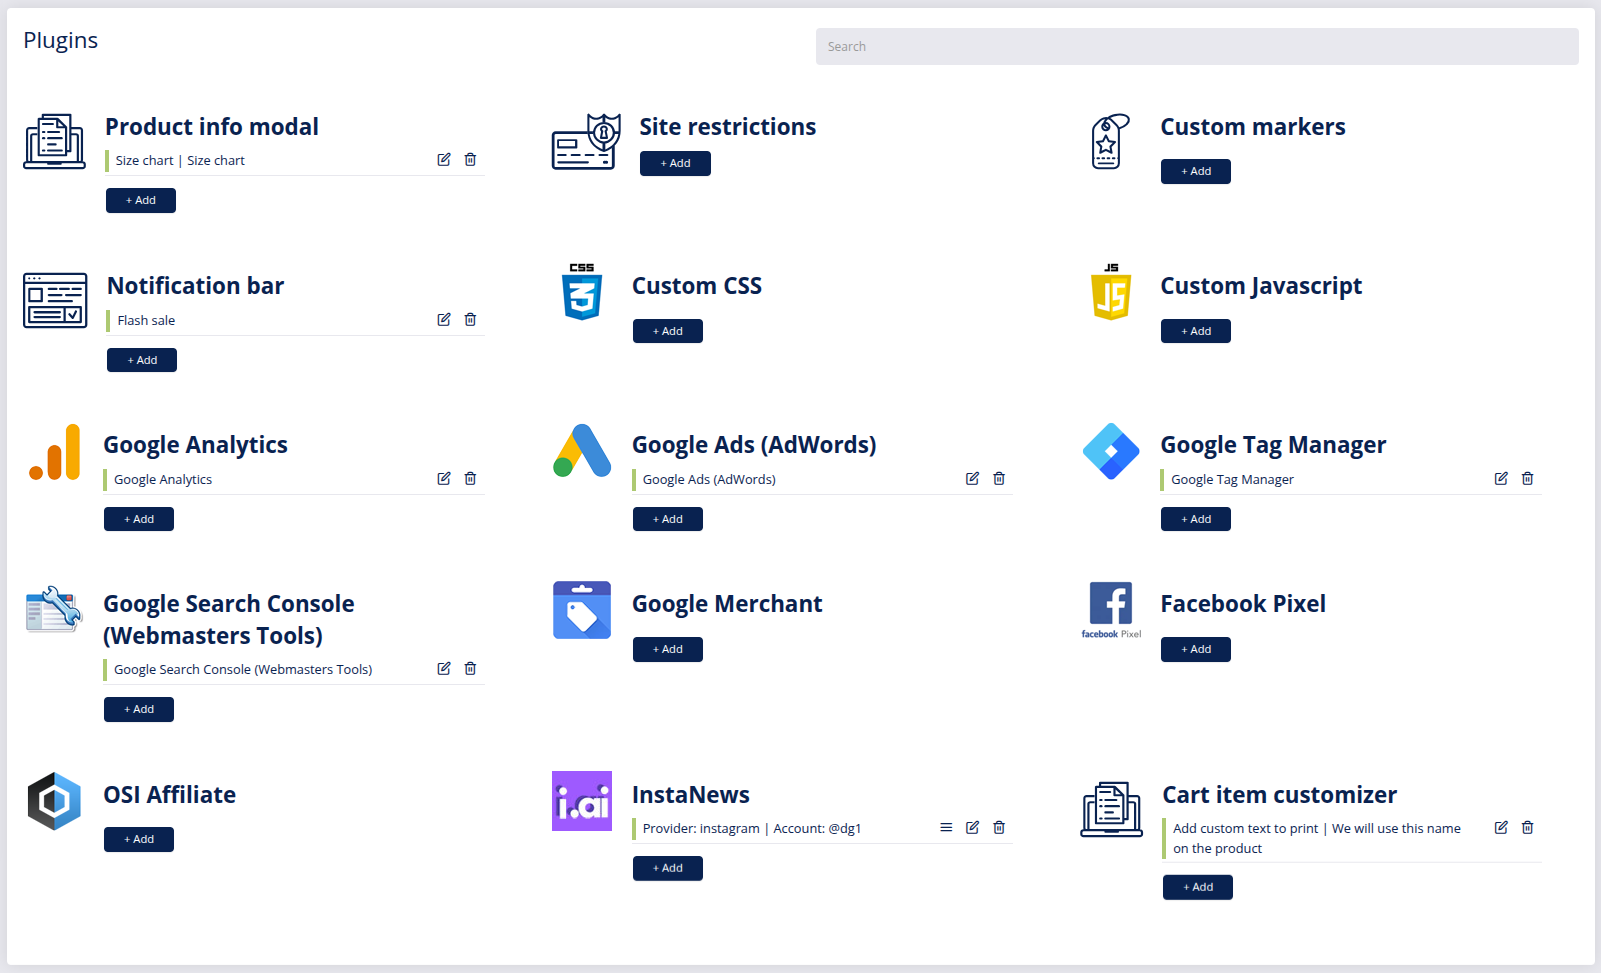The image size is (1601, 973).
Task: Click the plugins Search field
Action: (x=1196, y=47)
